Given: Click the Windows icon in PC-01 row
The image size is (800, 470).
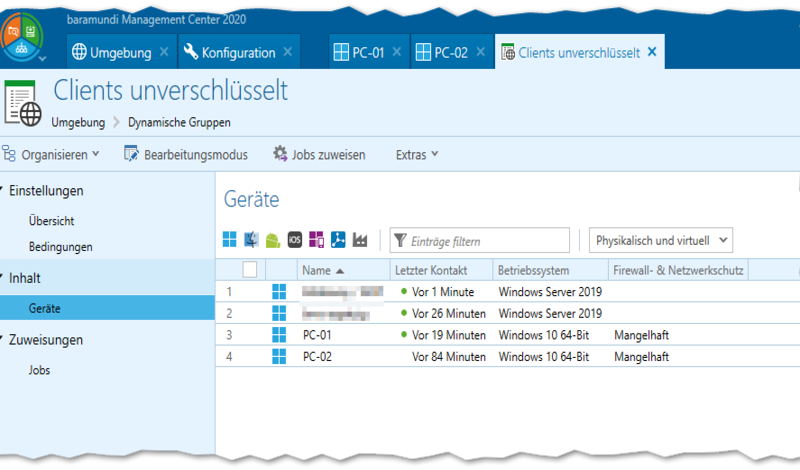Looking at the screenshot, I should click(x=279, y=335).
